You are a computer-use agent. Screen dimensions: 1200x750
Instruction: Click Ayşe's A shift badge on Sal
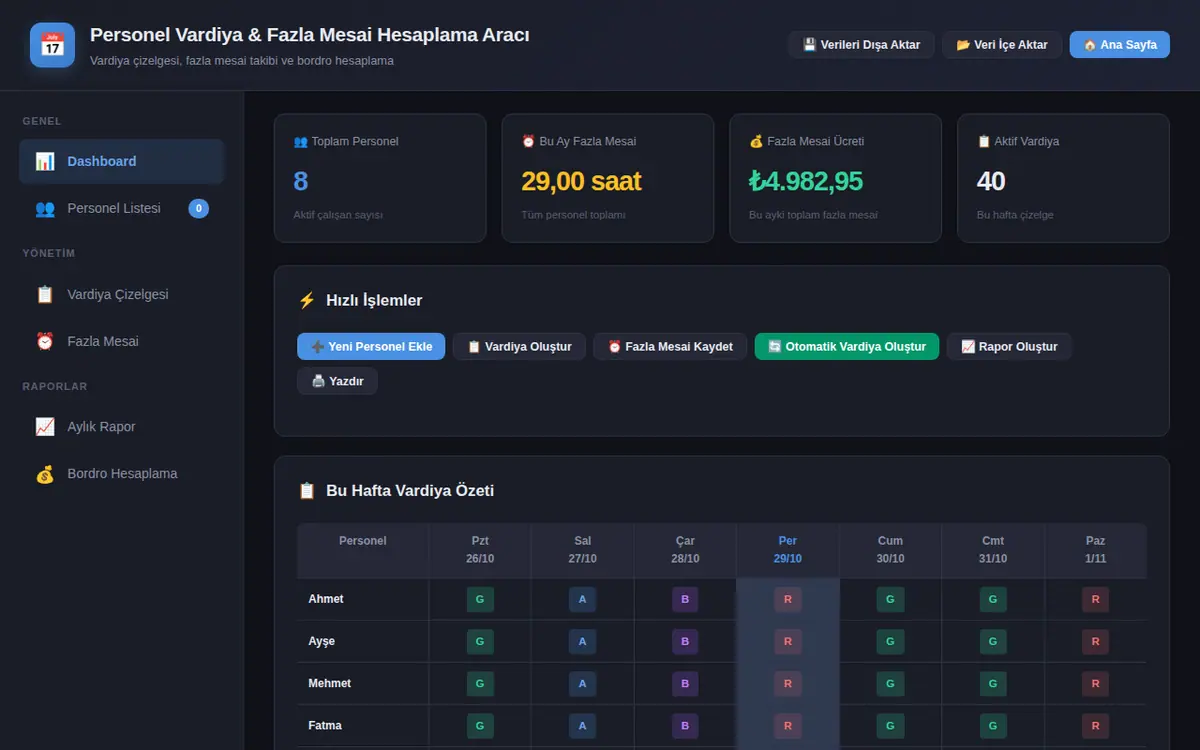tap(582, 641)
